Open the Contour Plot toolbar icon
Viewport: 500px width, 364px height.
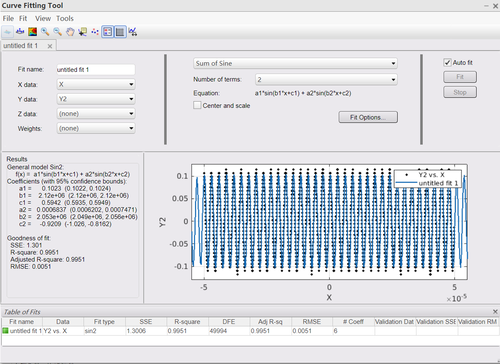pyautogui.click(x=32, y=32)
